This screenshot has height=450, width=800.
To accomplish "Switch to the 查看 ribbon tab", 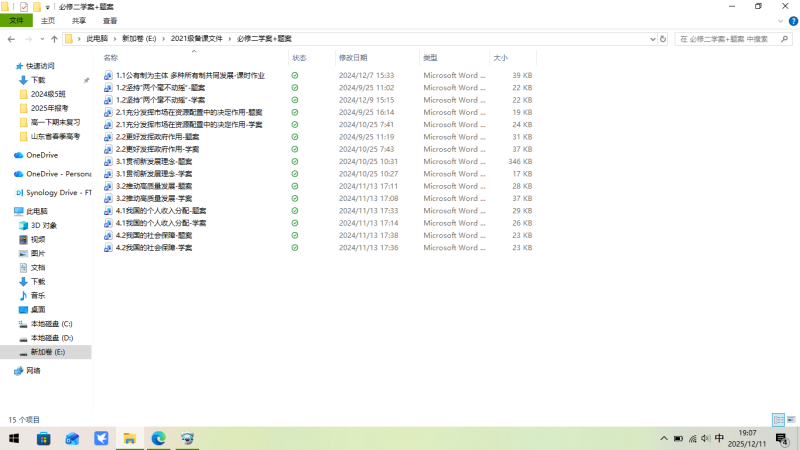I will click(109, 20).
